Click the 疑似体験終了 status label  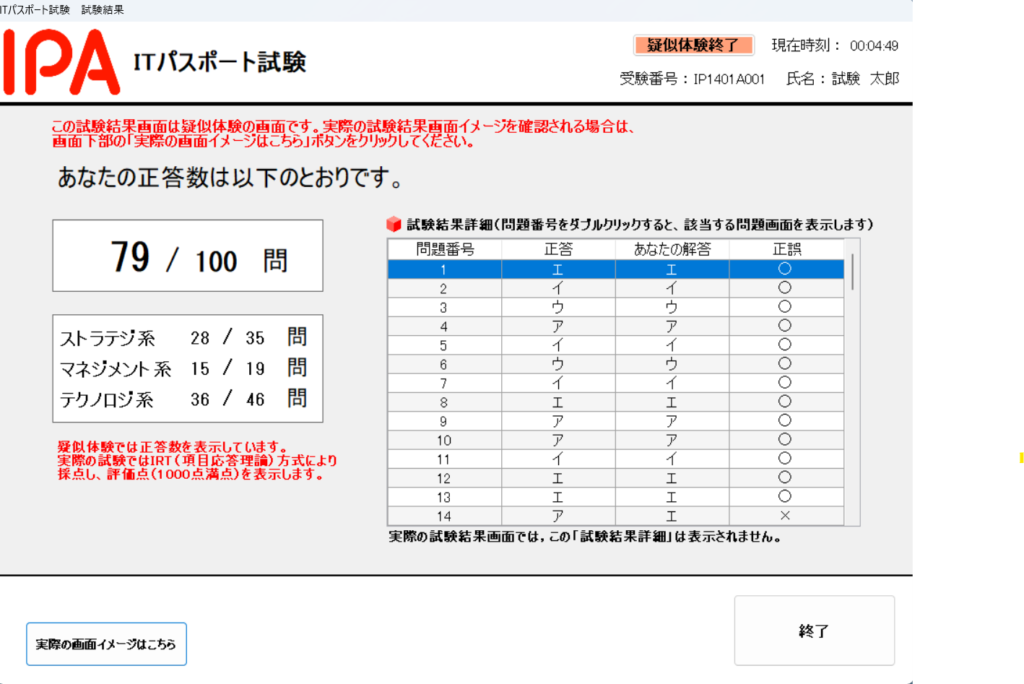click(693, 45)
